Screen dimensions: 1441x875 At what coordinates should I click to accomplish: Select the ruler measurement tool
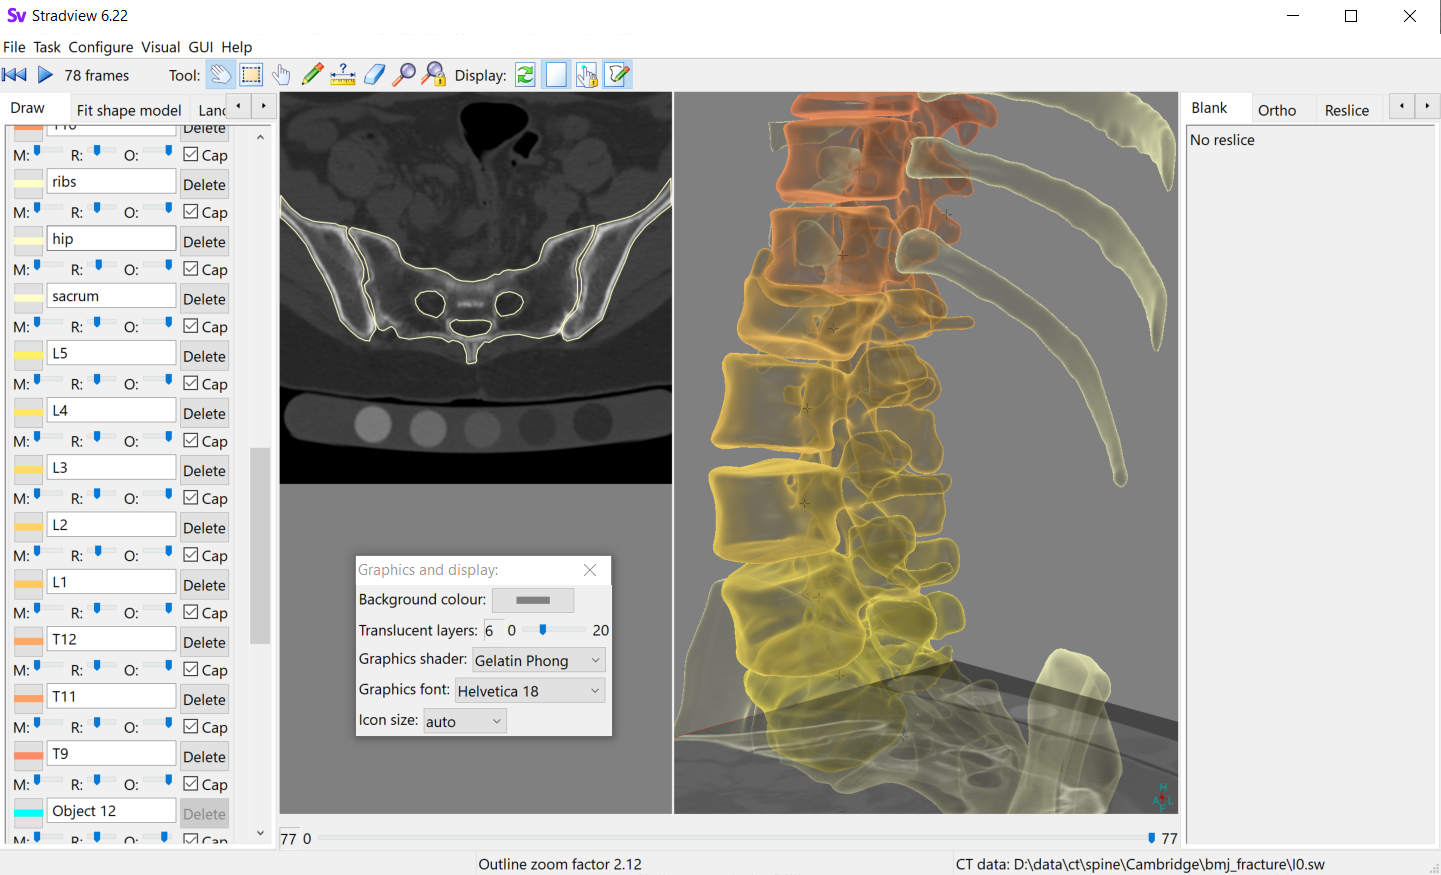coord(343,75)
